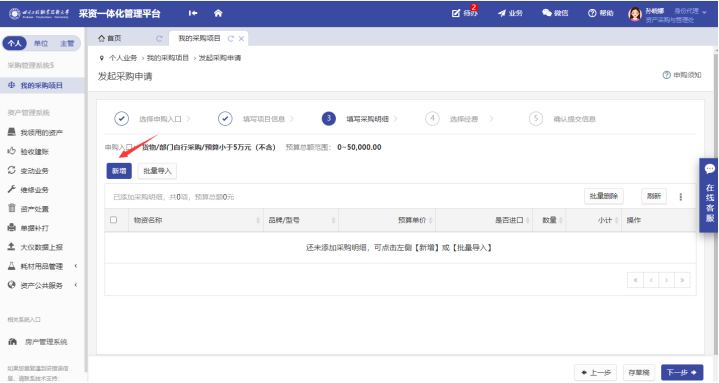Click the 我的采购项目 breadcrumb link
The image size is (719, 383).
click(x=167, y=58)
